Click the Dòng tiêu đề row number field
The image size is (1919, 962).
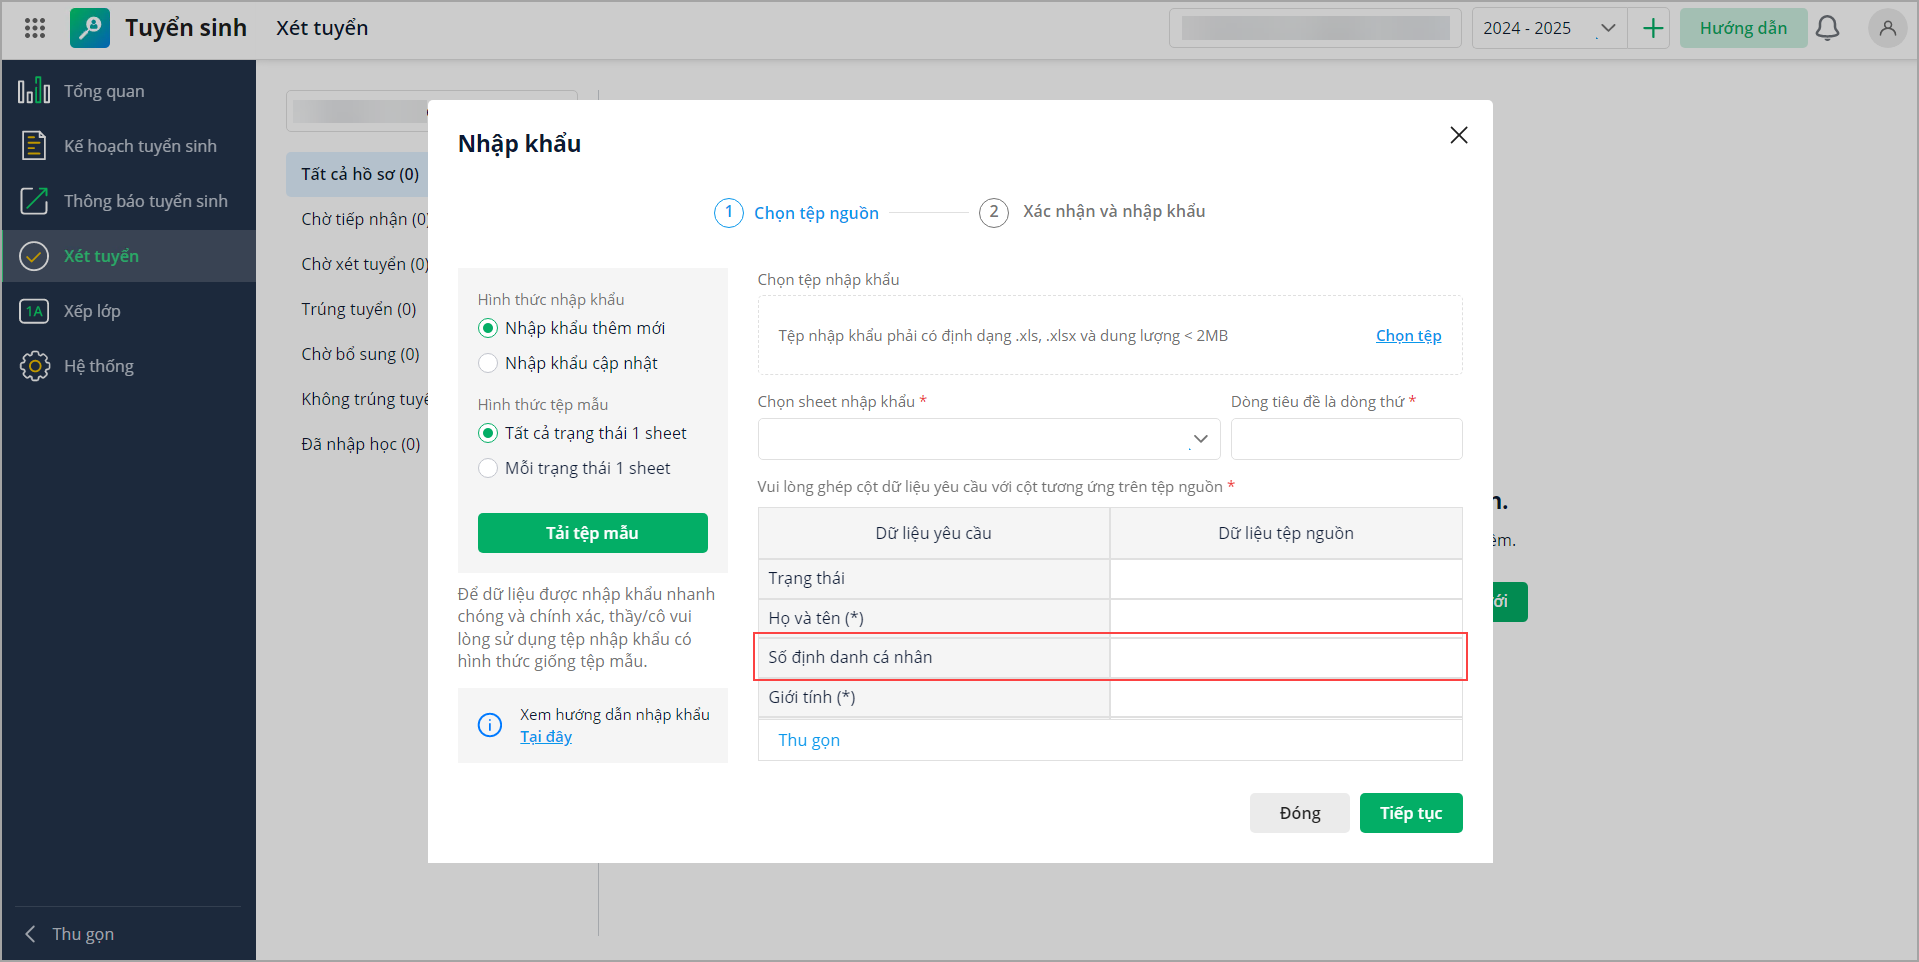coord(1346,439)
